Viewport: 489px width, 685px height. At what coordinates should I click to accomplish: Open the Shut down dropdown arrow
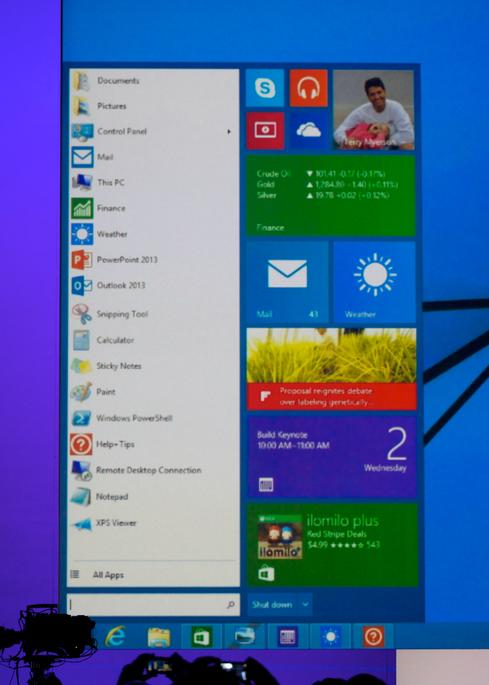(305, 605)
